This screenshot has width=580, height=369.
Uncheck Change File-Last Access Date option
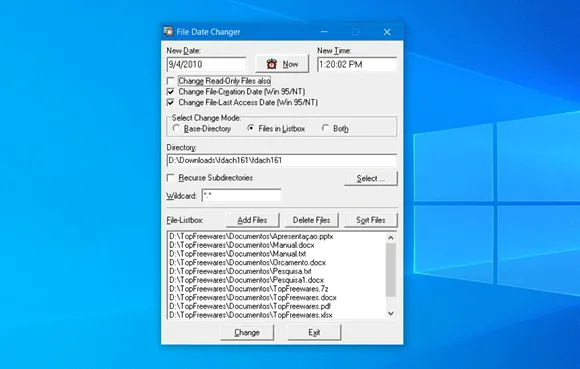point(171,102)
